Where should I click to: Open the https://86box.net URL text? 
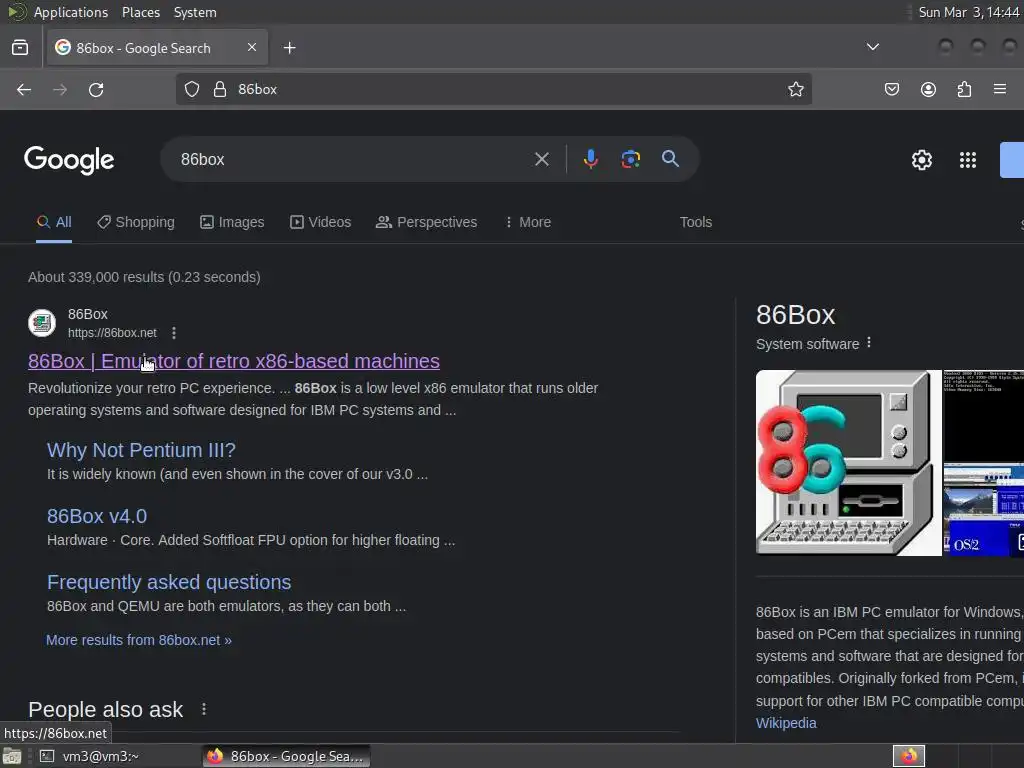click(112, 333)
